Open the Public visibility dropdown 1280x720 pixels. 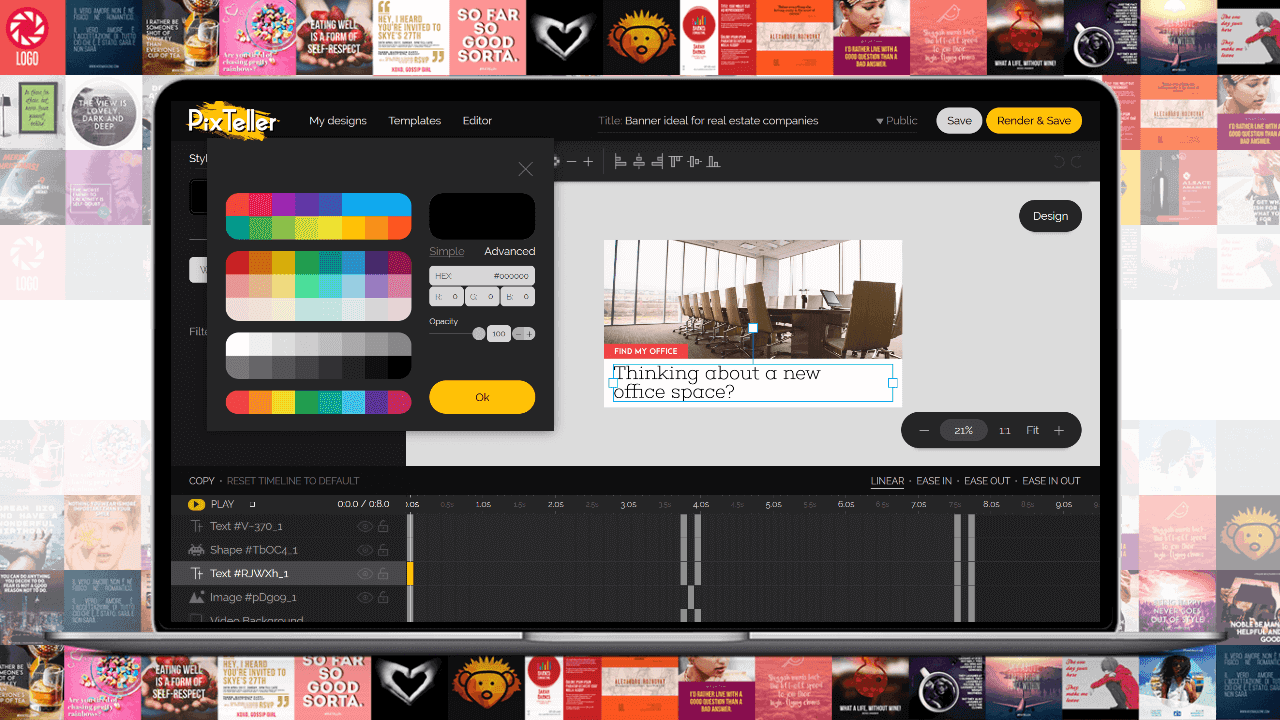tap(896, 121)
